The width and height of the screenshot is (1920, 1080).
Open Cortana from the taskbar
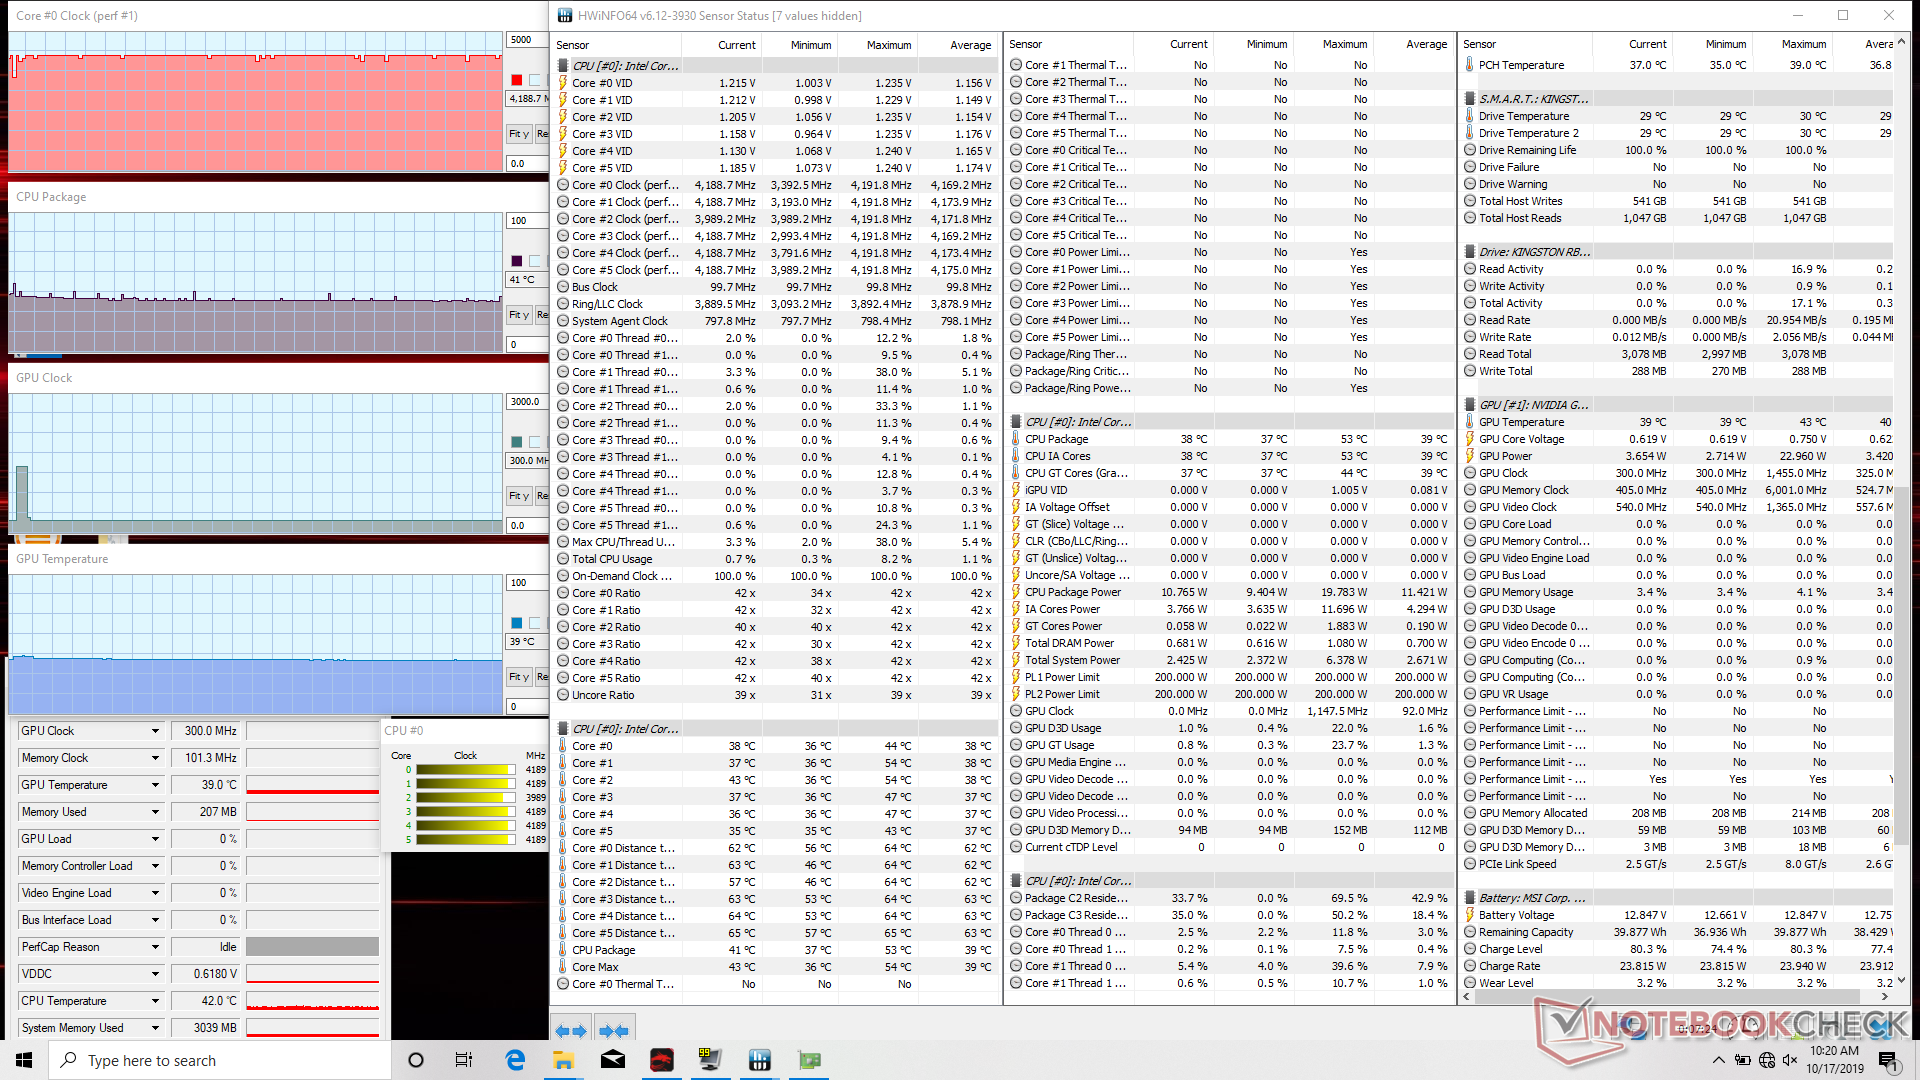click(416, 1060)
